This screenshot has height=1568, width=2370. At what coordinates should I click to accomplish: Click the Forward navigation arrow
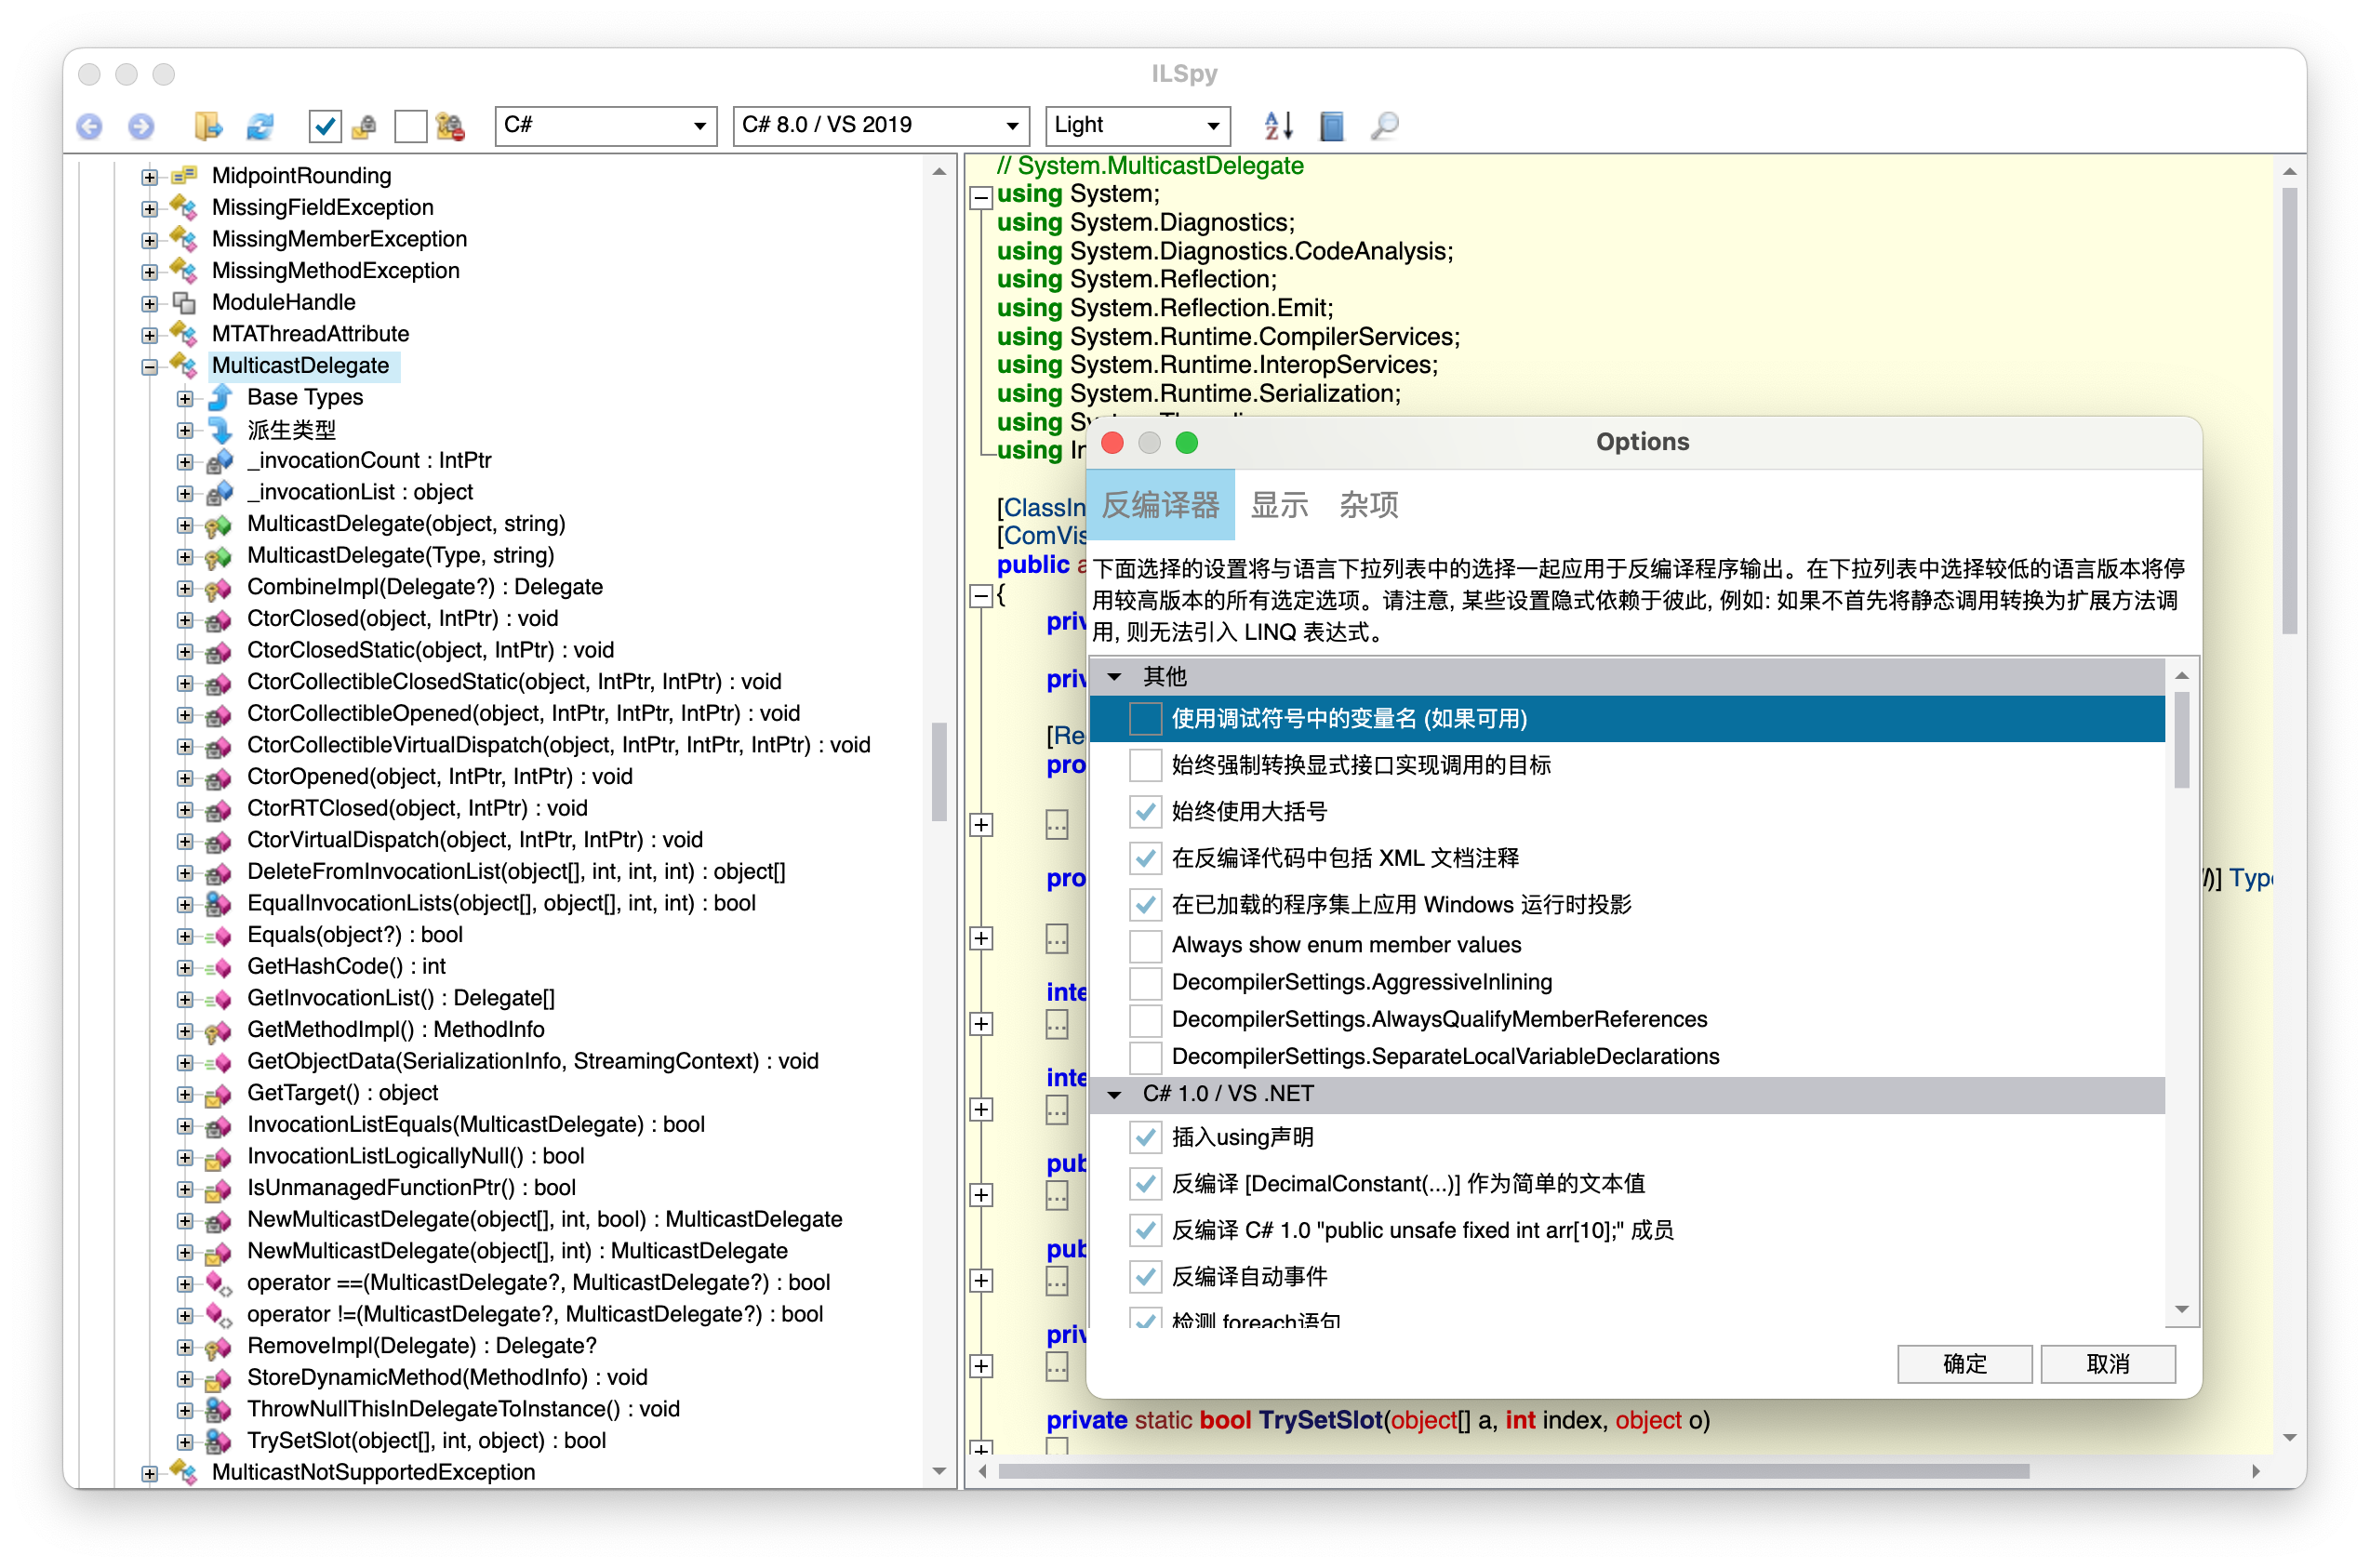coord(141,126)
